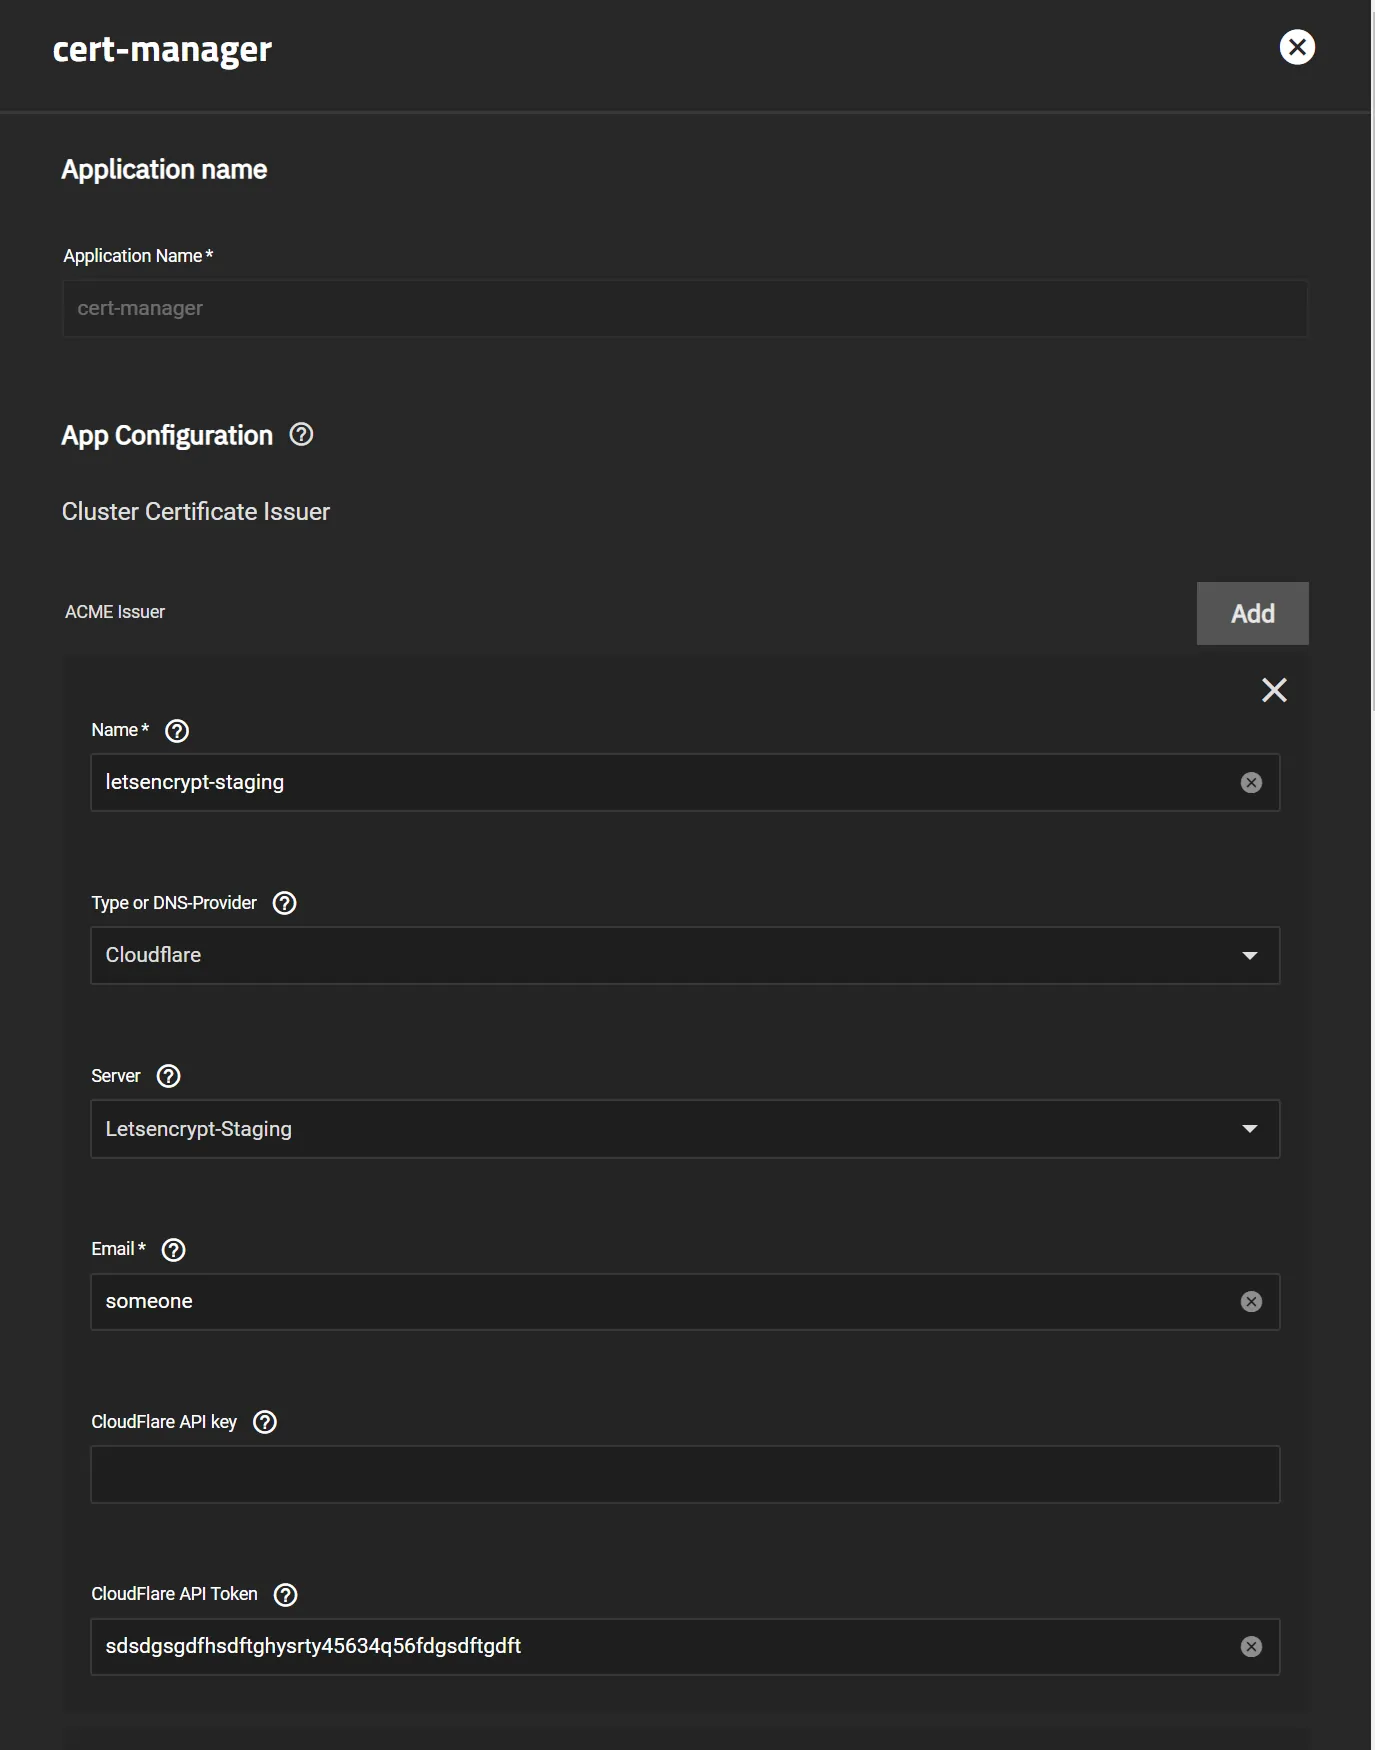The height and width of the screenshot is (1750, 1375).
Task: Click into the CloudFlare API Token field
Action: 800,1647
